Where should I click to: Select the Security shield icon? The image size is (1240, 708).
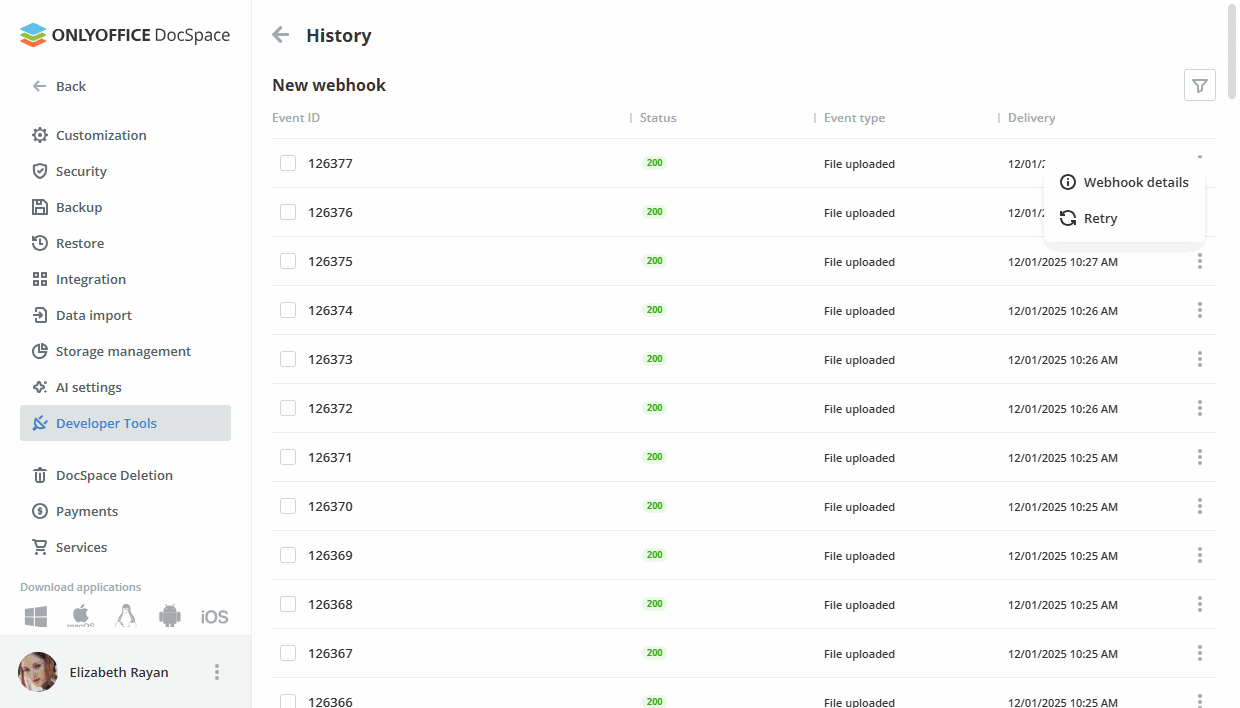tap(41, 171)
